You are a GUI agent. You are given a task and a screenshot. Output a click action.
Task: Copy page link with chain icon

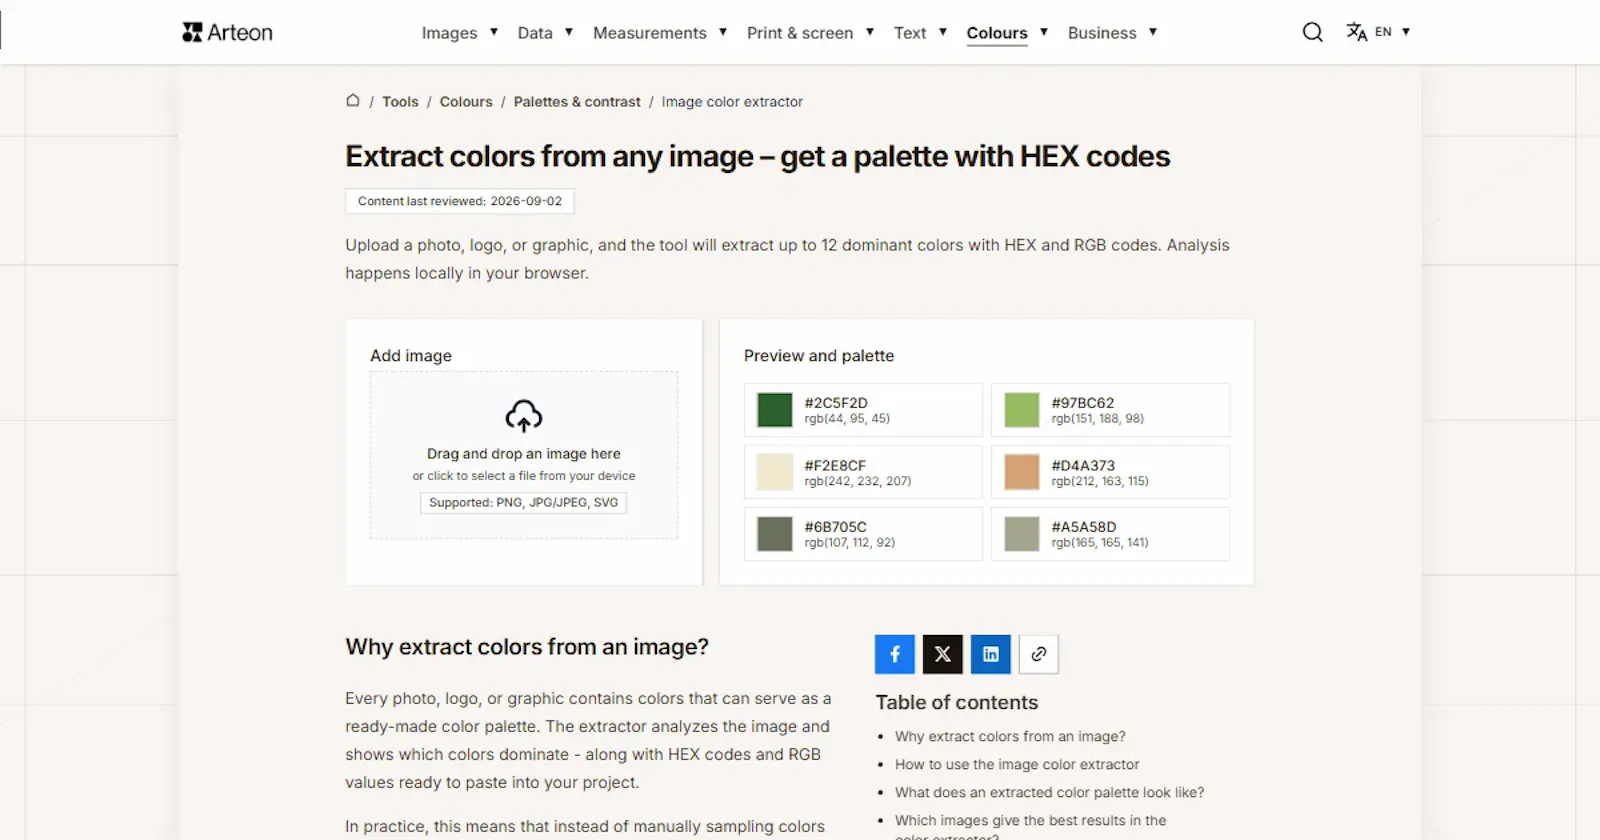1039,654
